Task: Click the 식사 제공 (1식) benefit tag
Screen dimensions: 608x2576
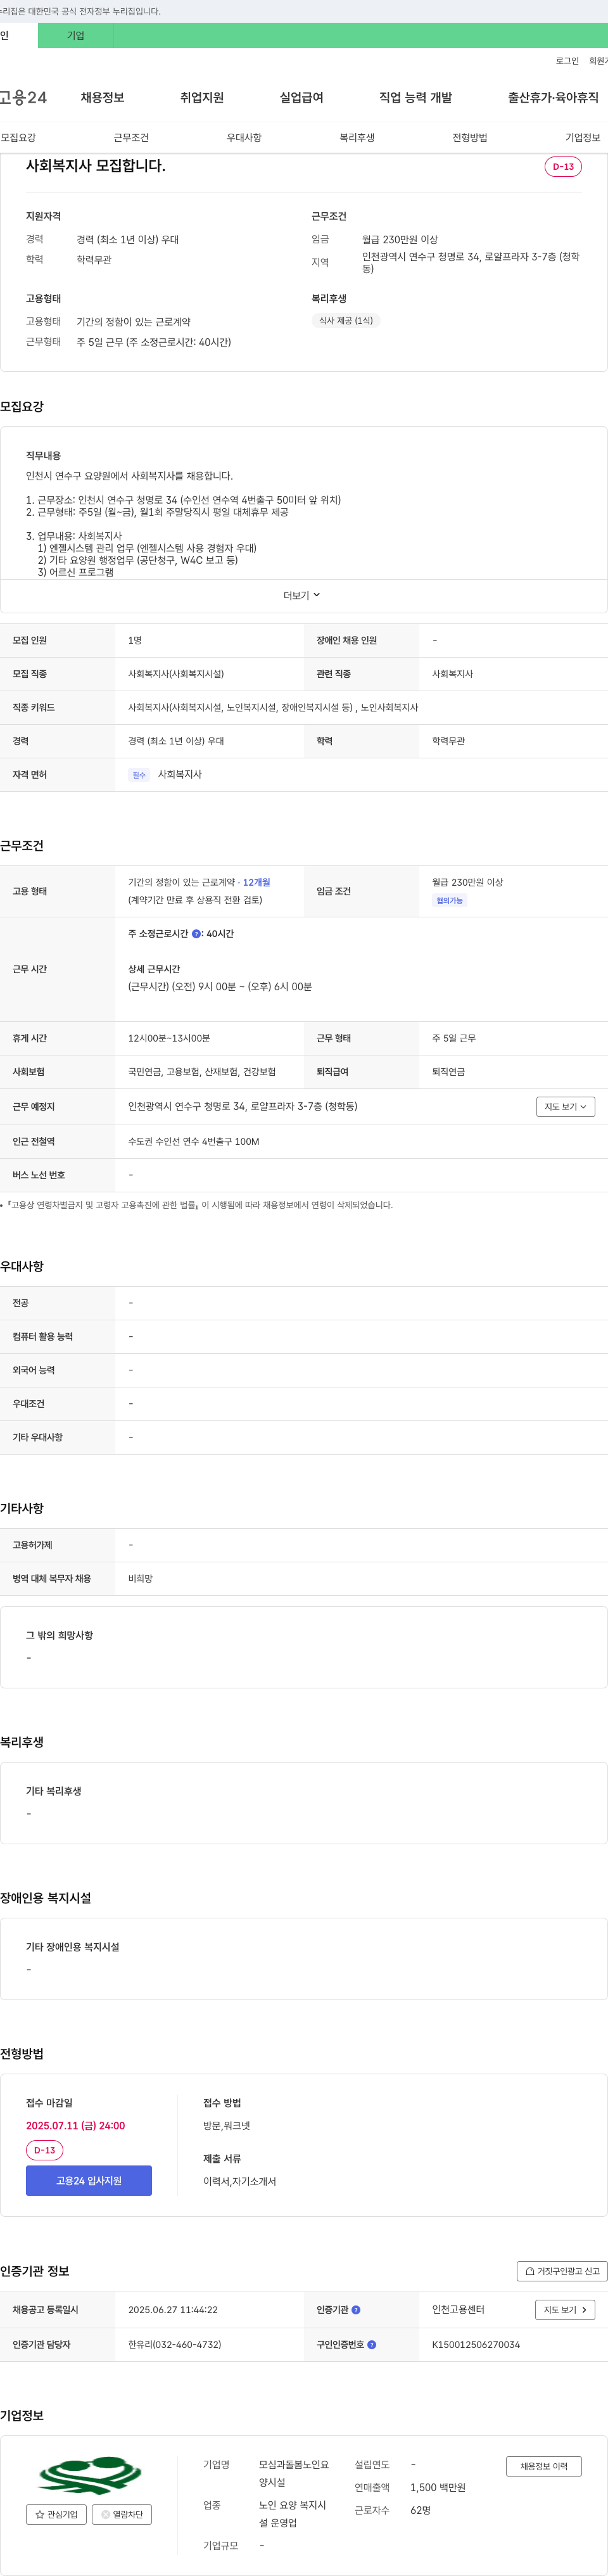Action: (346, 320)
